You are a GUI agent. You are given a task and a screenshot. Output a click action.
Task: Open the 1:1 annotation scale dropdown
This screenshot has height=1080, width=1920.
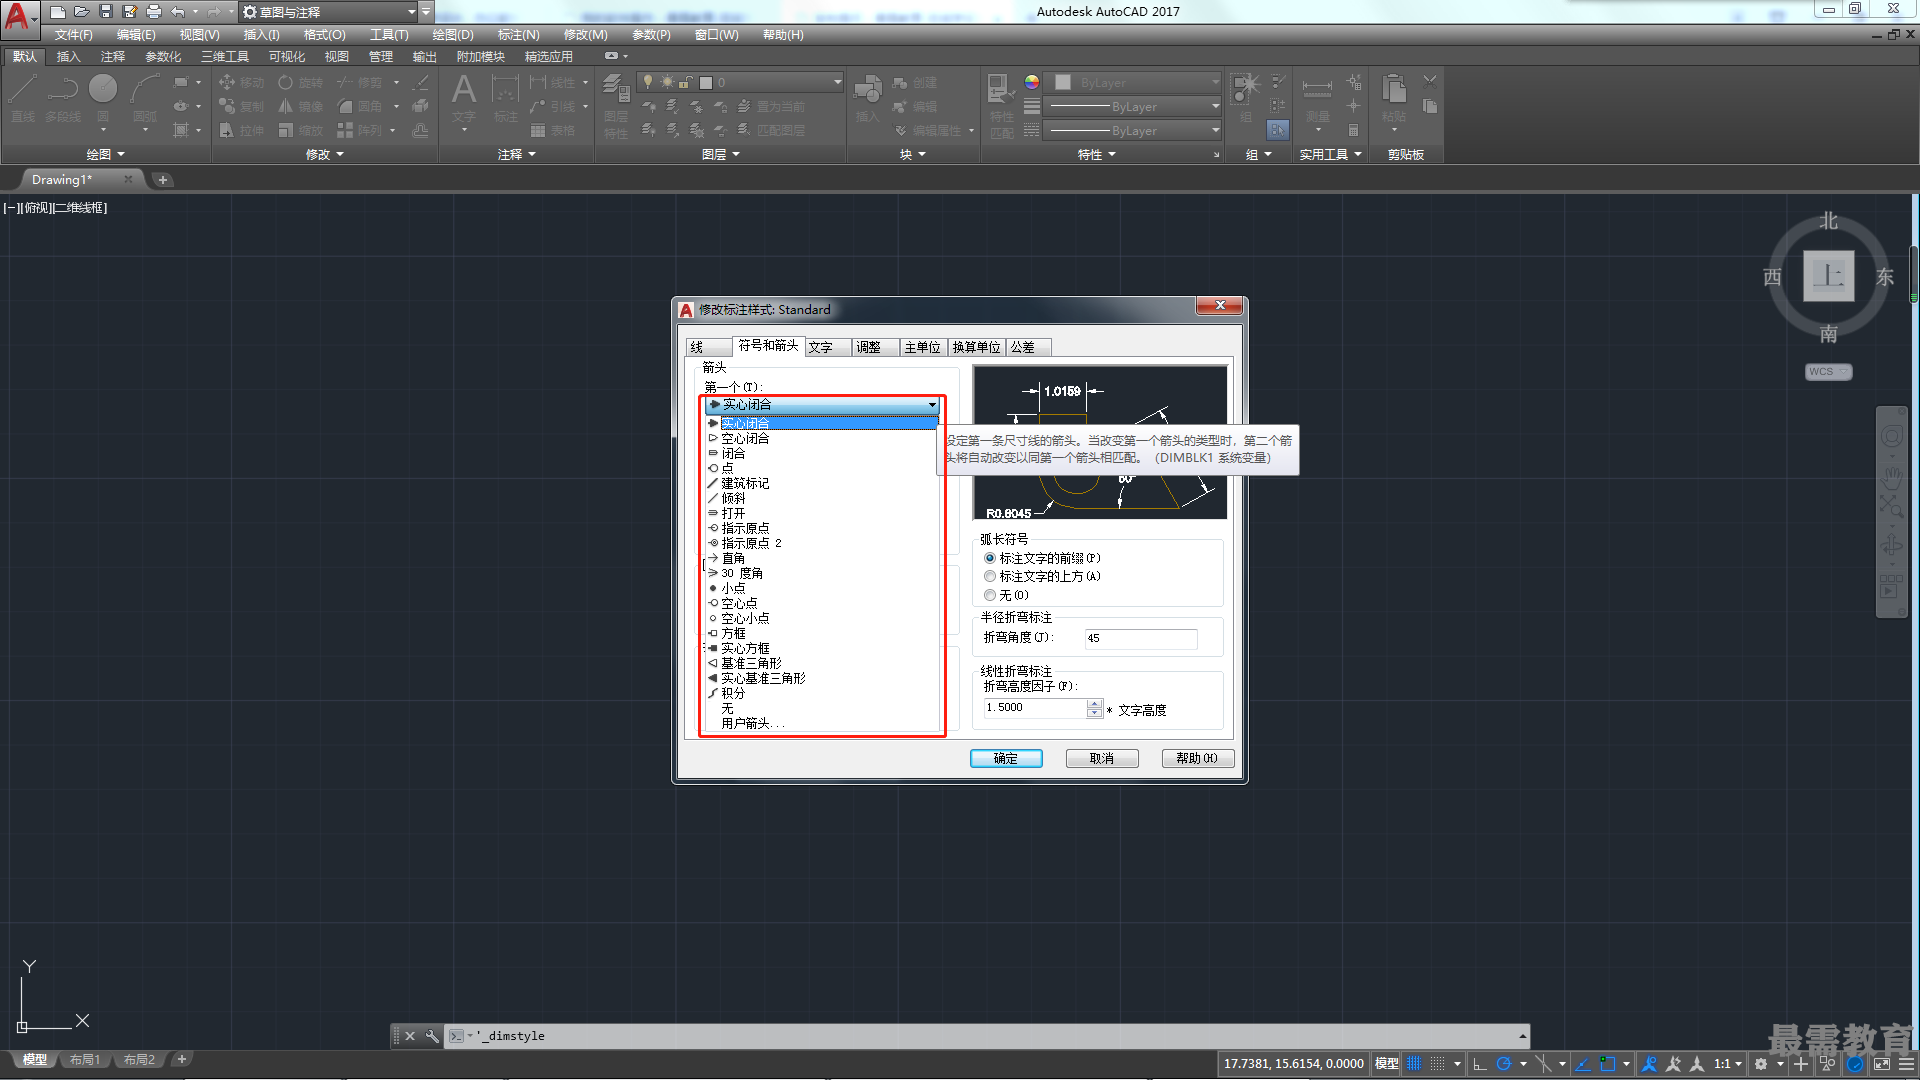pos(1727,1064)
